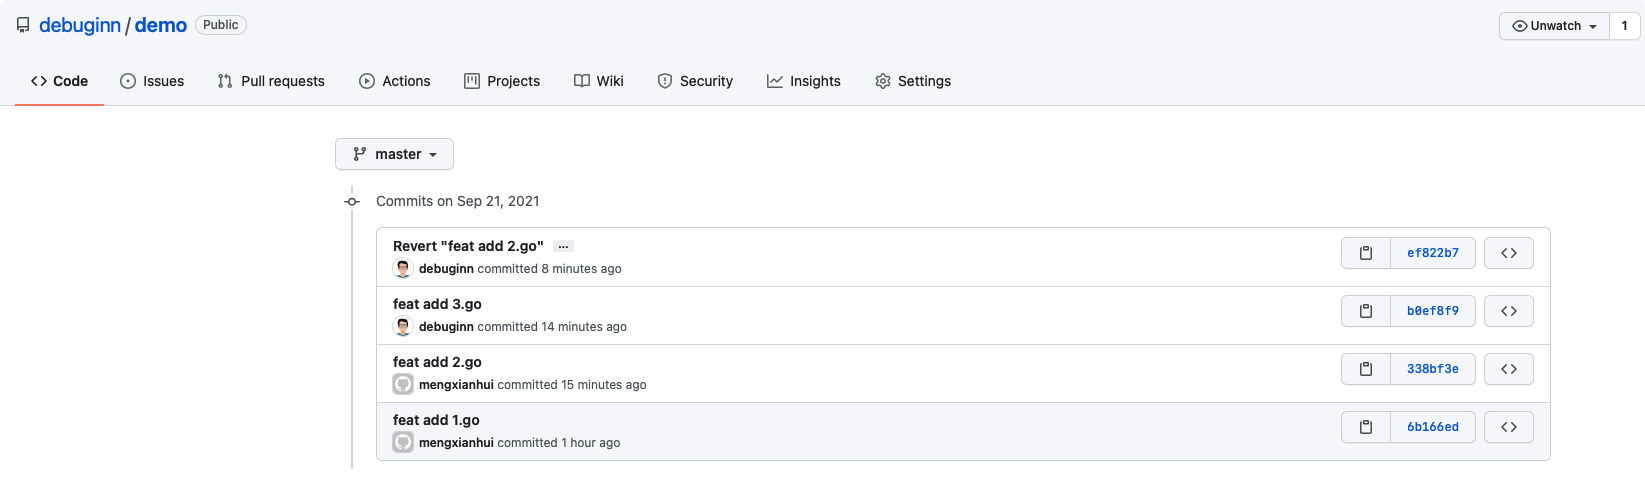Open the master branch dropdown
The height and width of the screenshot is (480, 1645).
pyautogui.click(x=394, y=154)
